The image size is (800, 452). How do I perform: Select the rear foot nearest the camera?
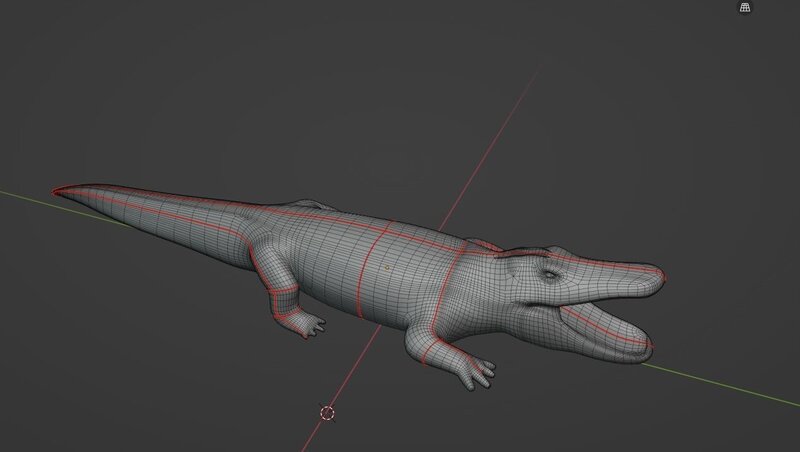tap(311, 324)
